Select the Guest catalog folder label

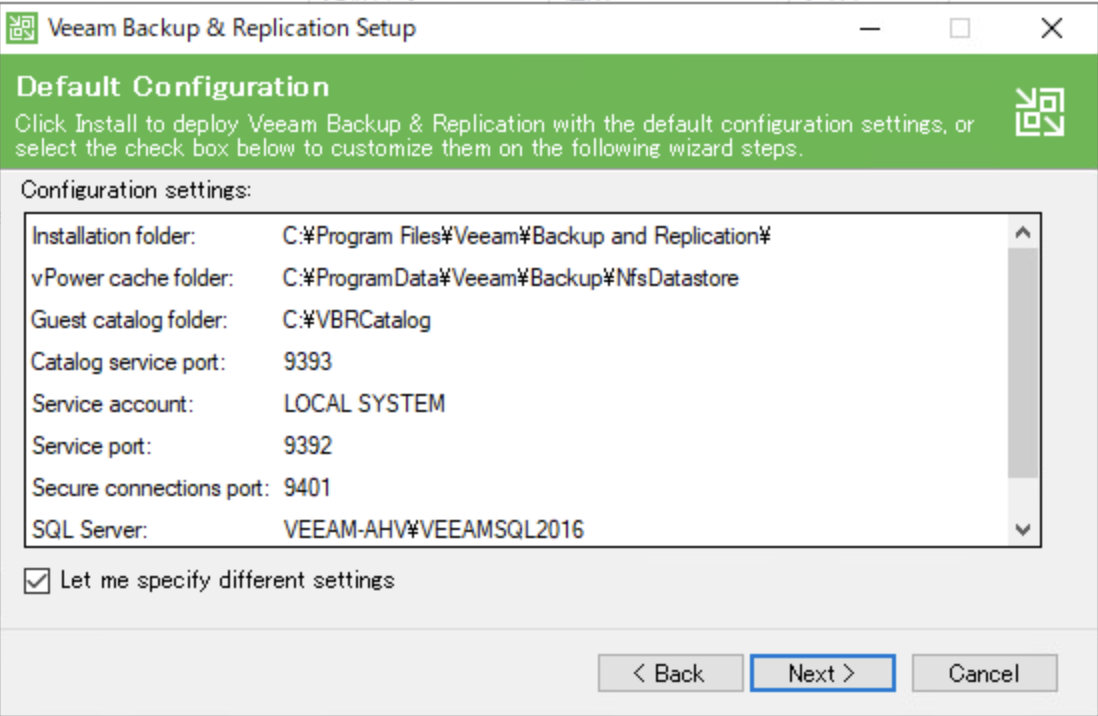130,320
